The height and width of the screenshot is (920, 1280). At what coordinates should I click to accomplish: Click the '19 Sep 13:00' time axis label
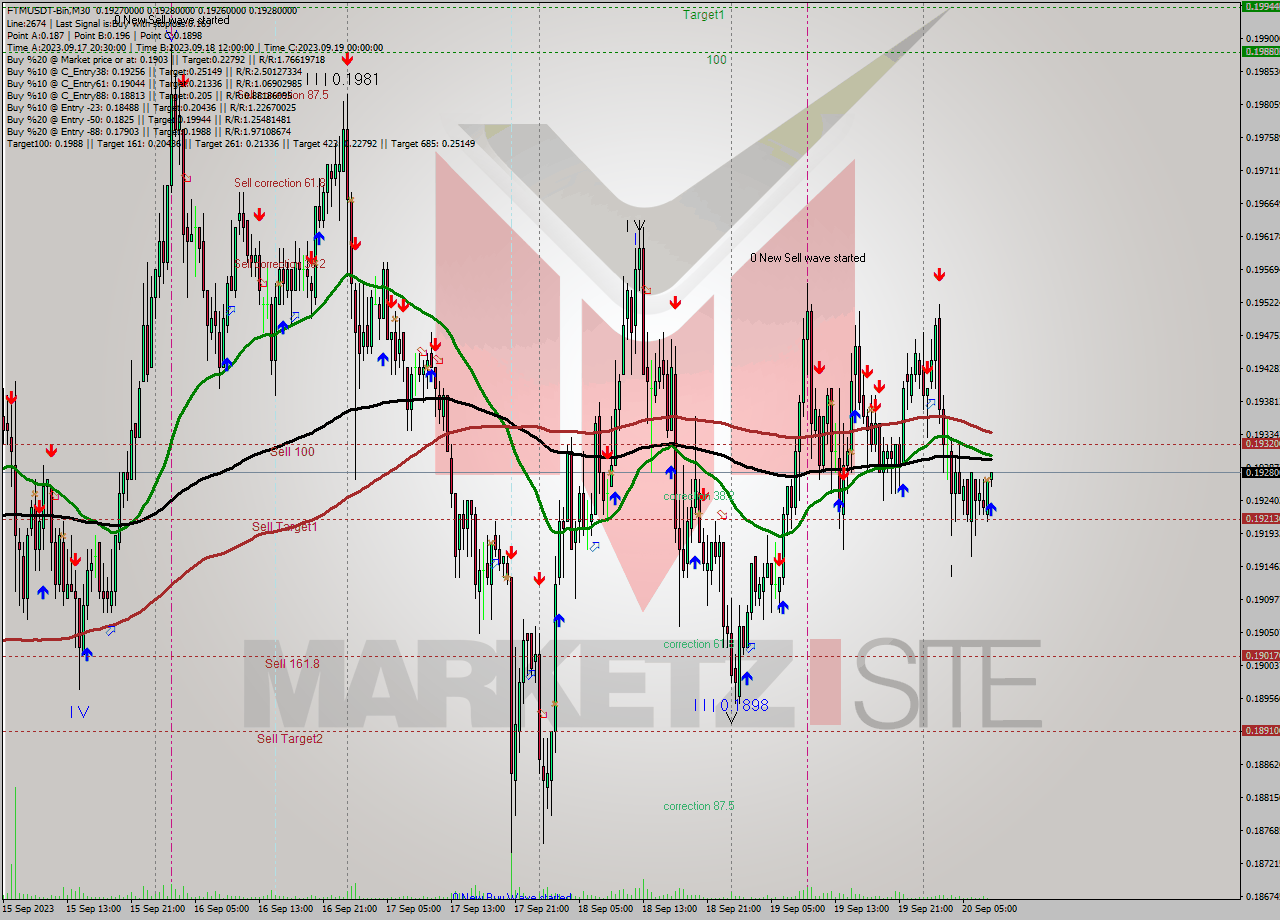[x=861, y=909]
